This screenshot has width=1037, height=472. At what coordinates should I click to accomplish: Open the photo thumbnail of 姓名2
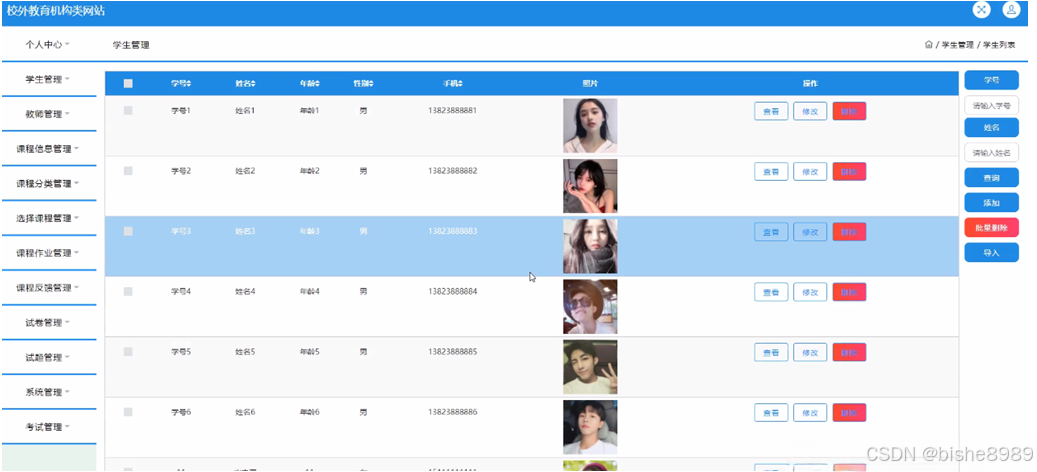pyautogui.click(x=590, y=186)
